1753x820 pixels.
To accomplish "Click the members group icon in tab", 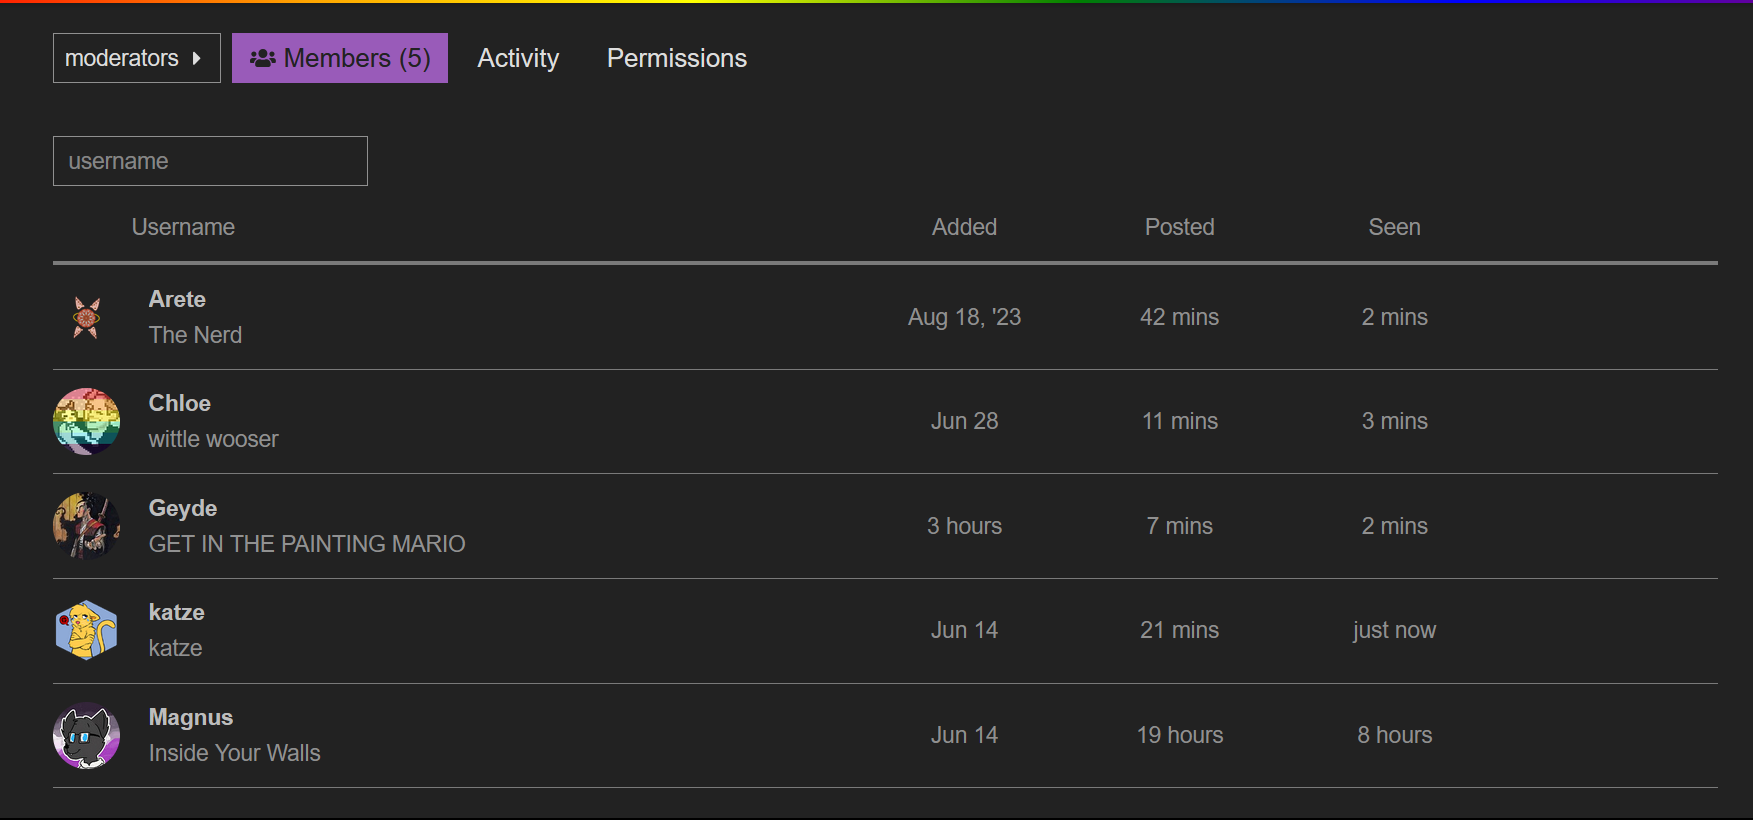I will (263, 58).
